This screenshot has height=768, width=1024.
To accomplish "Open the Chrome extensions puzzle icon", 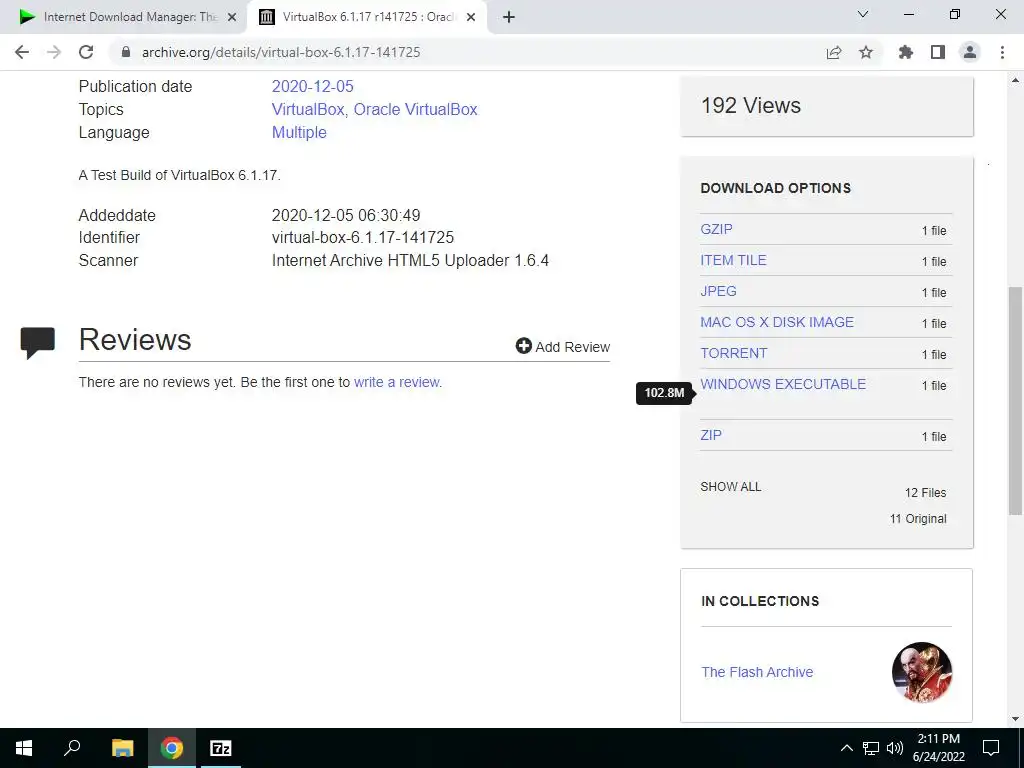I will (906, 52).
